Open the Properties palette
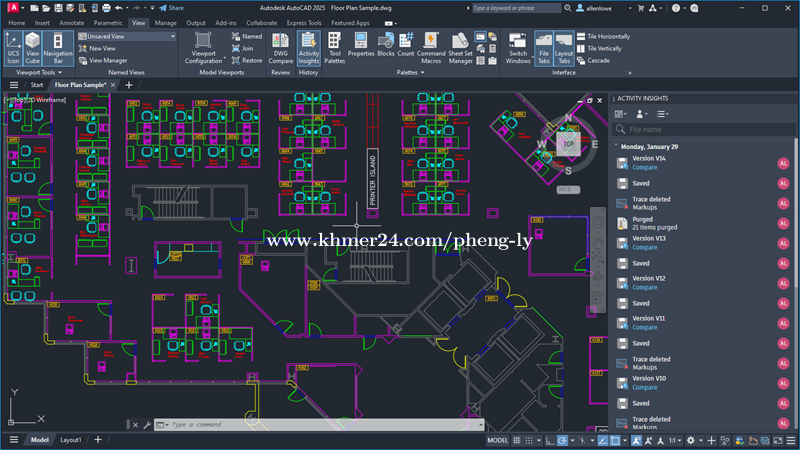Screen dimensions: 800x450 (x=361, y=44)
